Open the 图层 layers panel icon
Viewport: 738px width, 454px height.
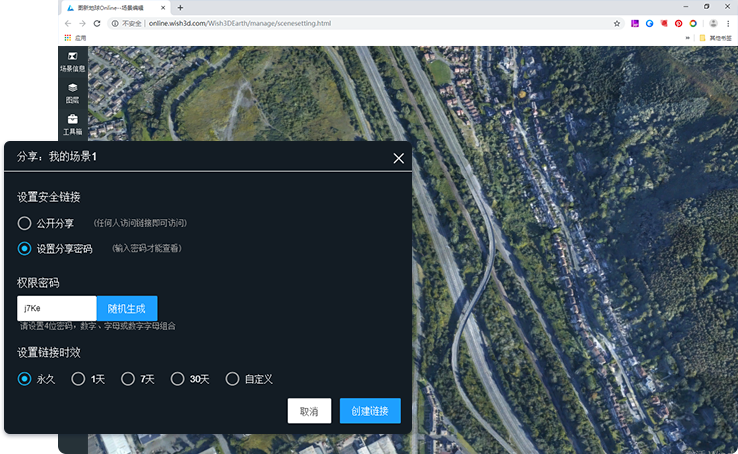coord(72,93)
